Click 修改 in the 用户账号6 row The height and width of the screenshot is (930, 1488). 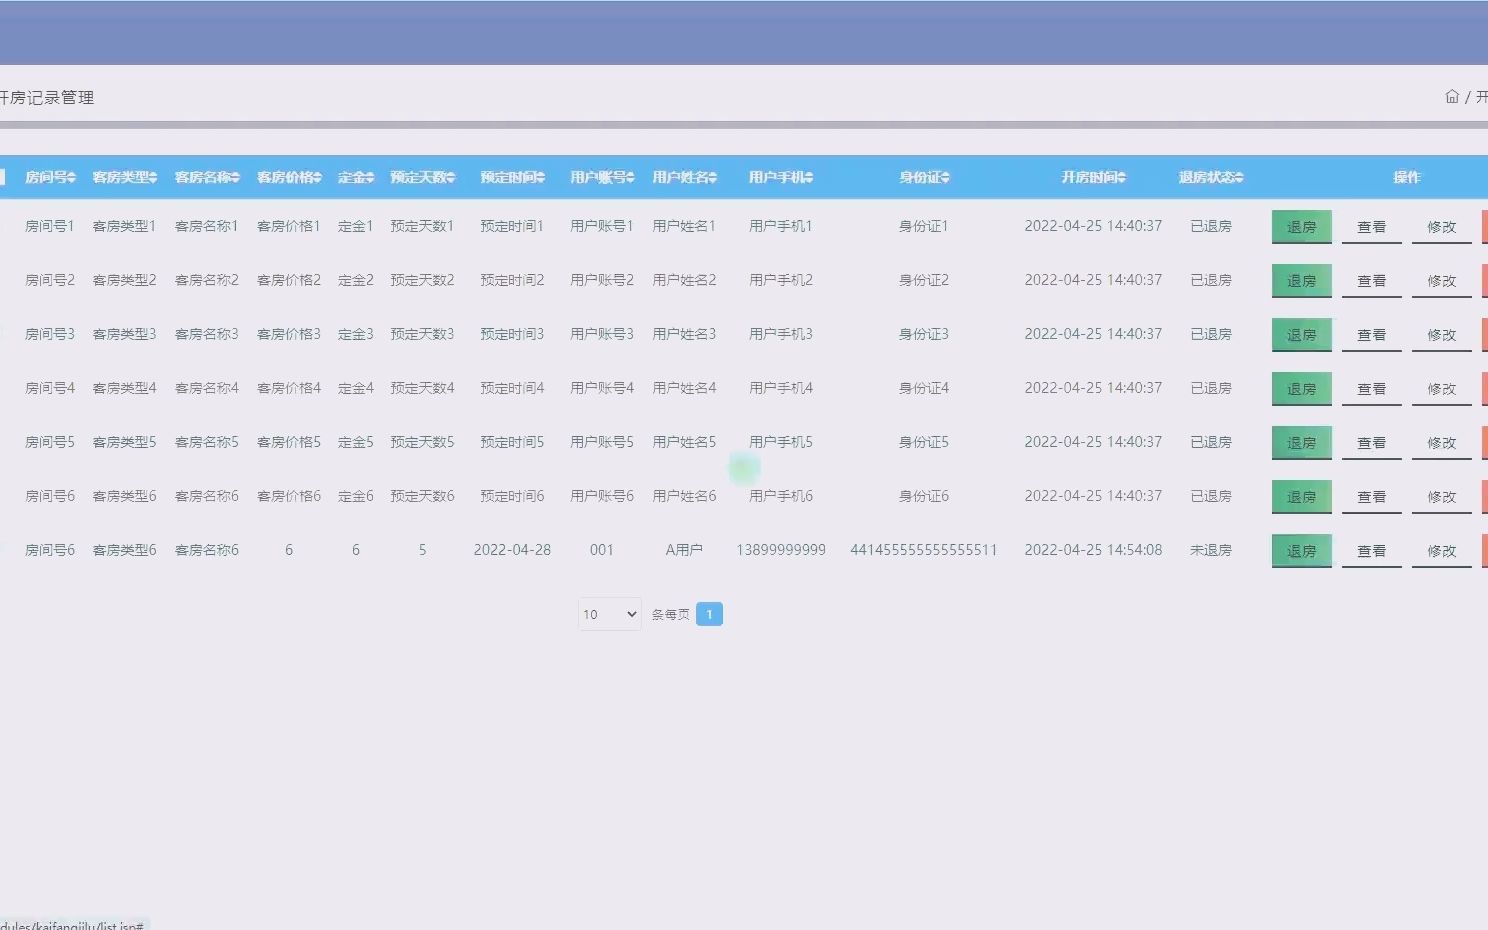[x=1441, y=497]
